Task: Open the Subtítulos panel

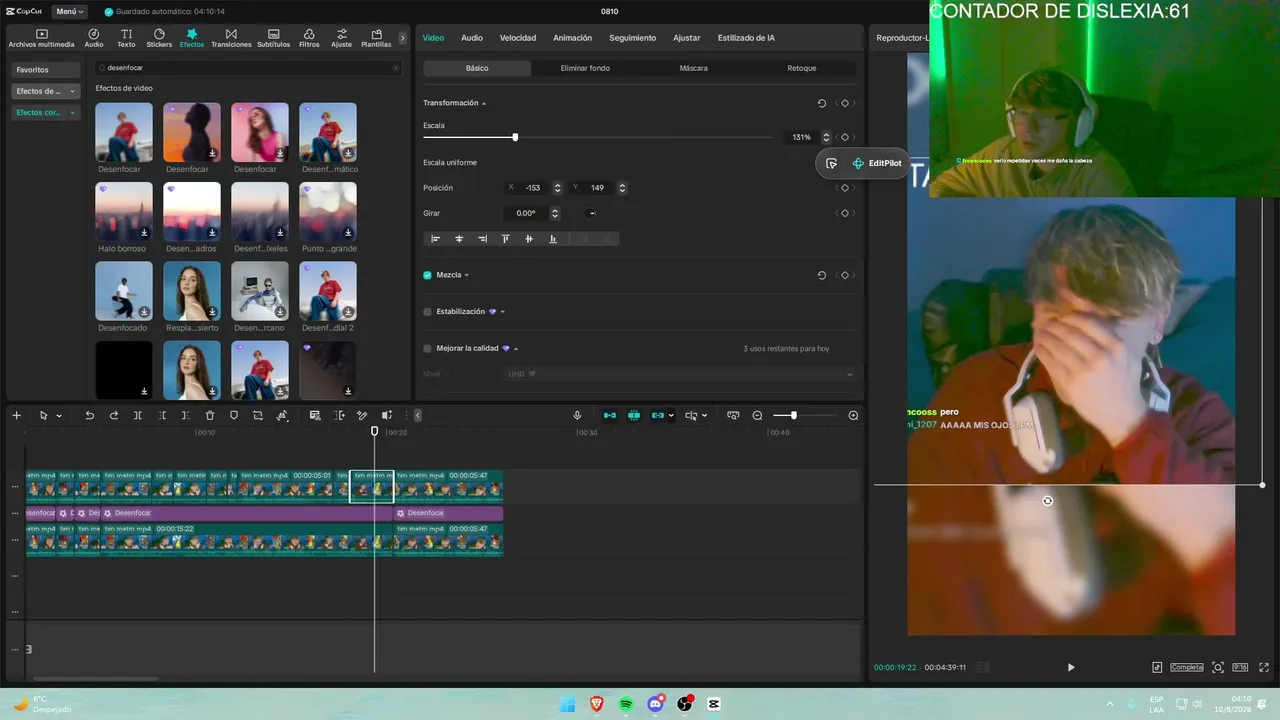Action: pyautogui.click(x=273, y=38)
